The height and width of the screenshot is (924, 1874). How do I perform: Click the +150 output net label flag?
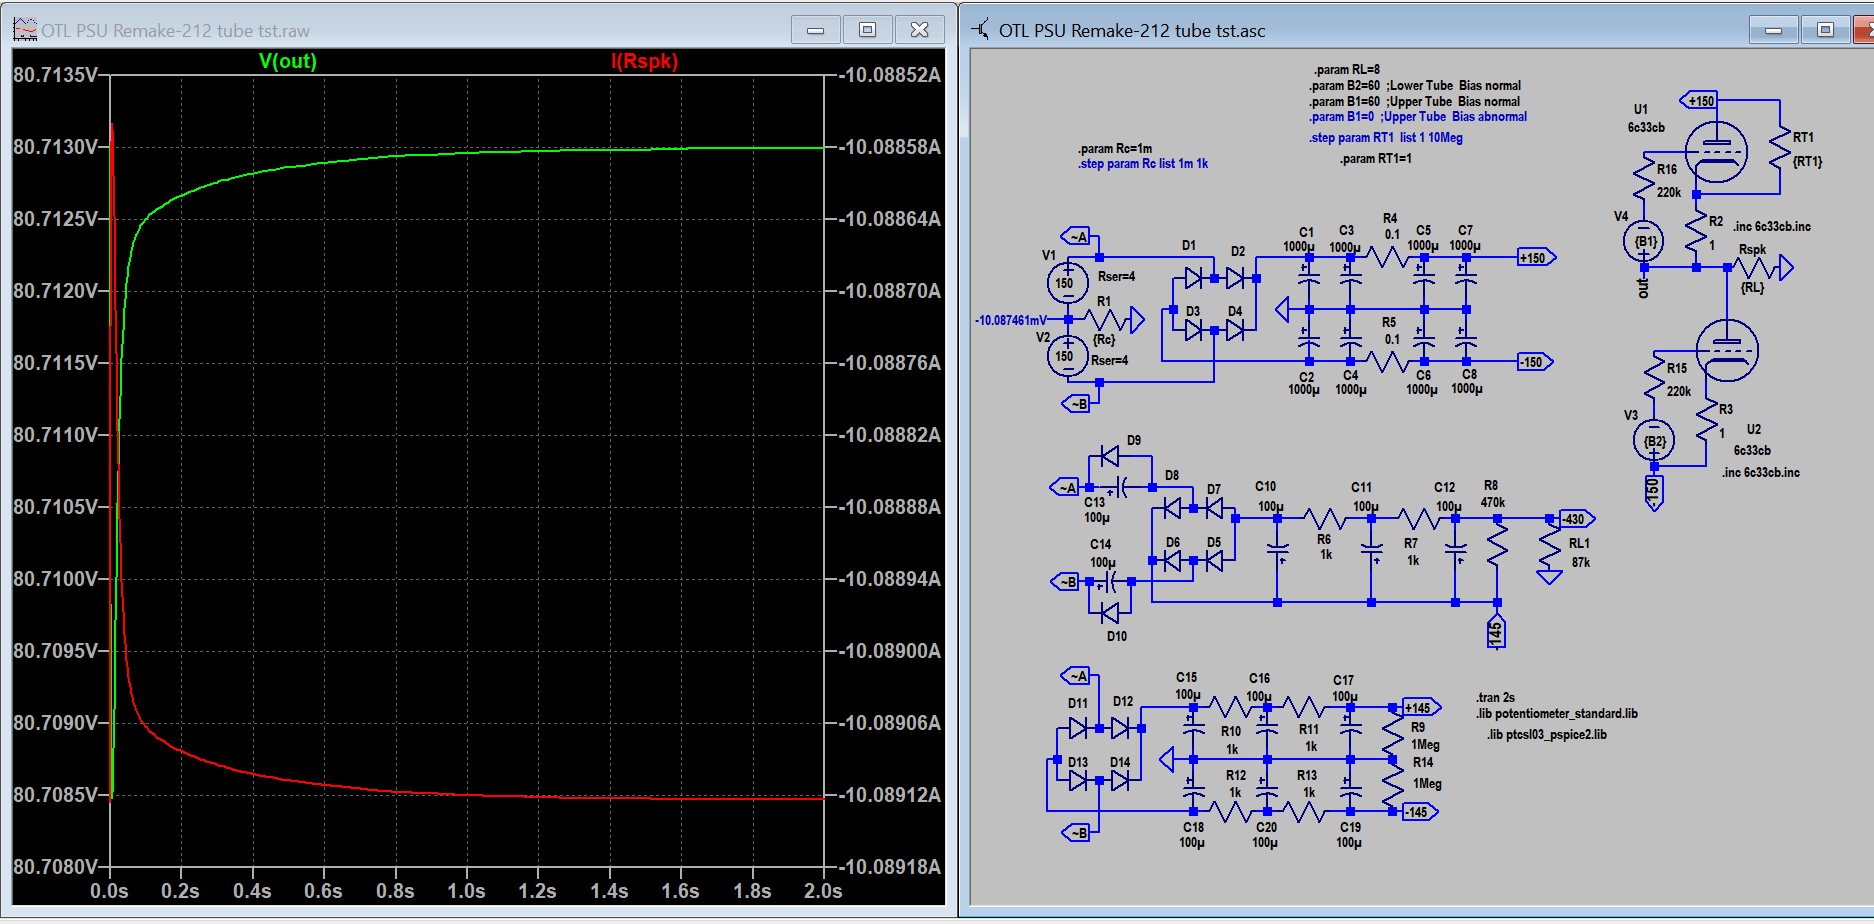point(1536,258)
